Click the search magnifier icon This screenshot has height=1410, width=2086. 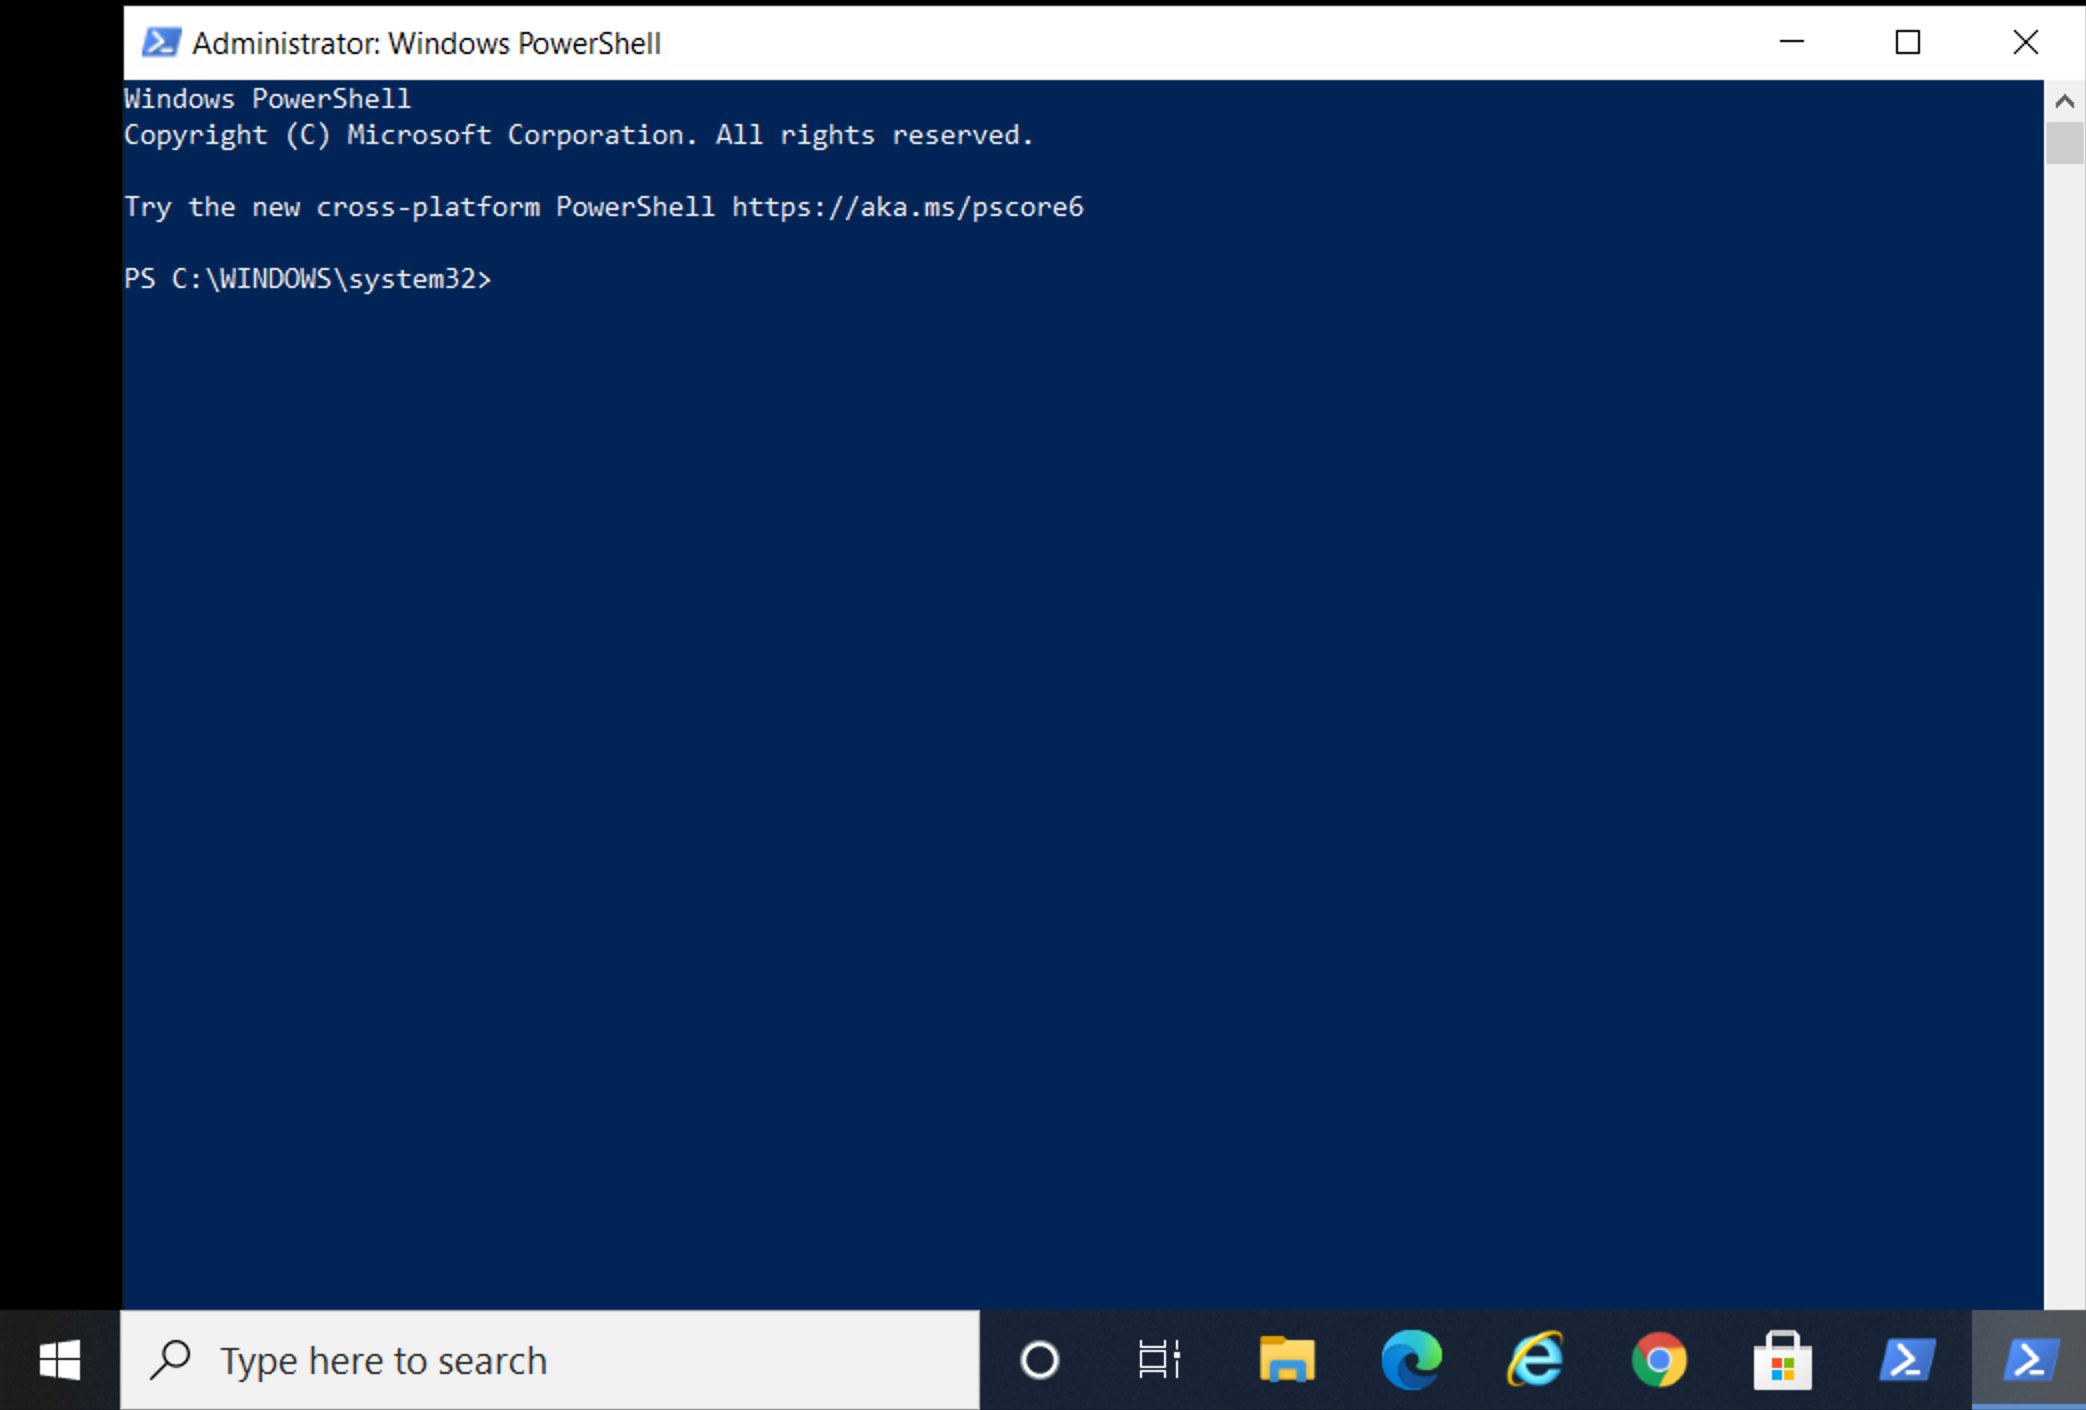[171, 1360]
